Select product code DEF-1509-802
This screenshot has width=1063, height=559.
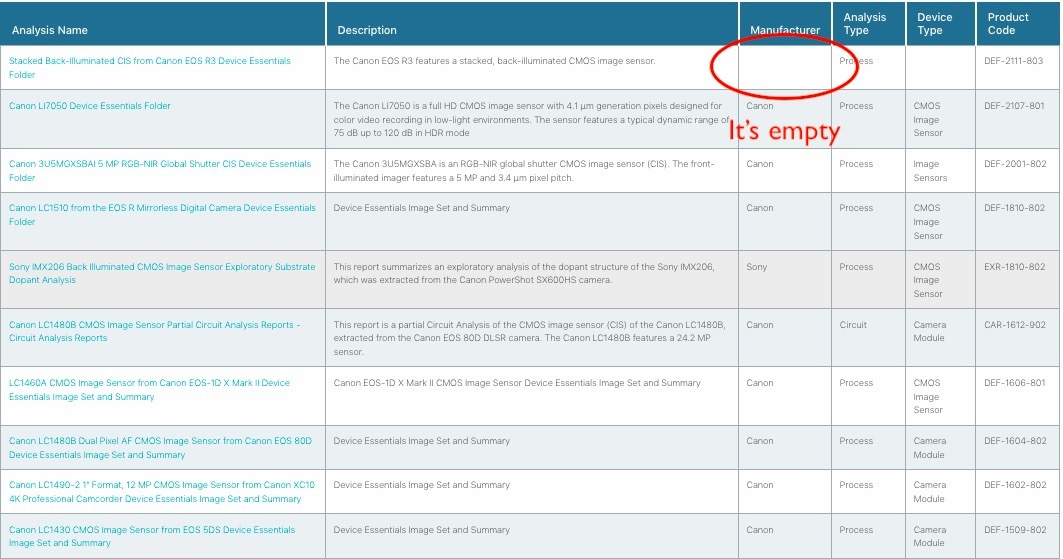pyautogui.click(x=1015, y=530)
